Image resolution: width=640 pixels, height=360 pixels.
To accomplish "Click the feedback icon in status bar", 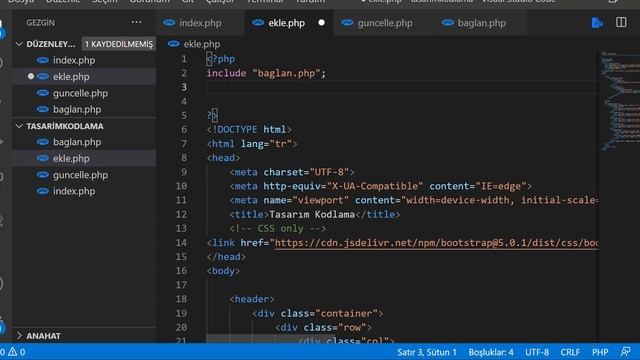I will point(625,351).
